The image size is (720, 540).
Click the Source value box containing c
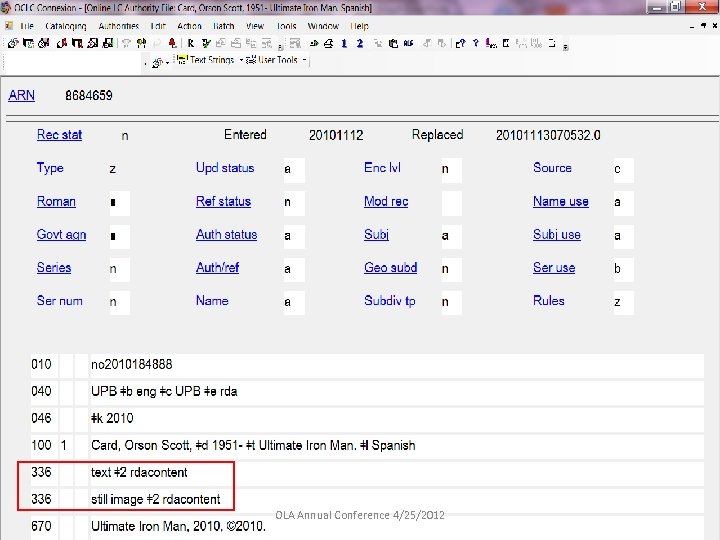(x=624, y=169)
